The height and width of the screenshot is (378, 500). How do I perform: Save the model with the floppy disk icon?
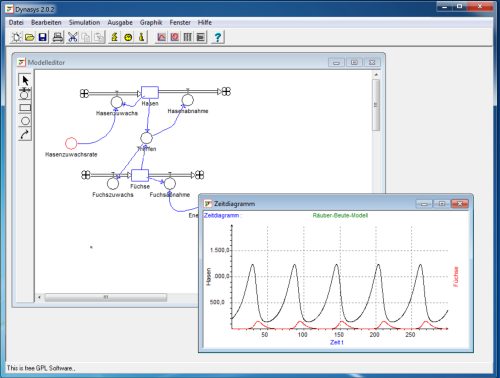(43, 37)
